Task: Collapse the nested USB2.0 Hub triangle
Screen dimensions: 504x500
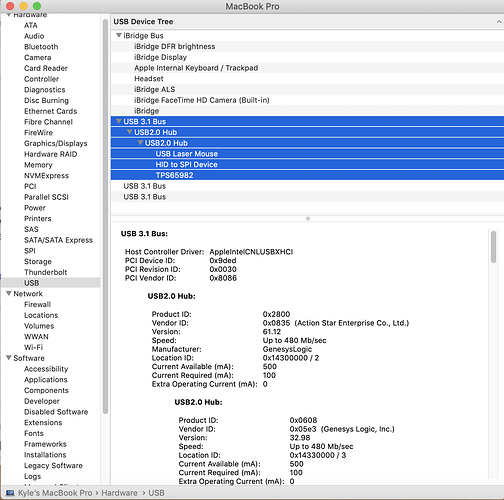Action: 140,143
